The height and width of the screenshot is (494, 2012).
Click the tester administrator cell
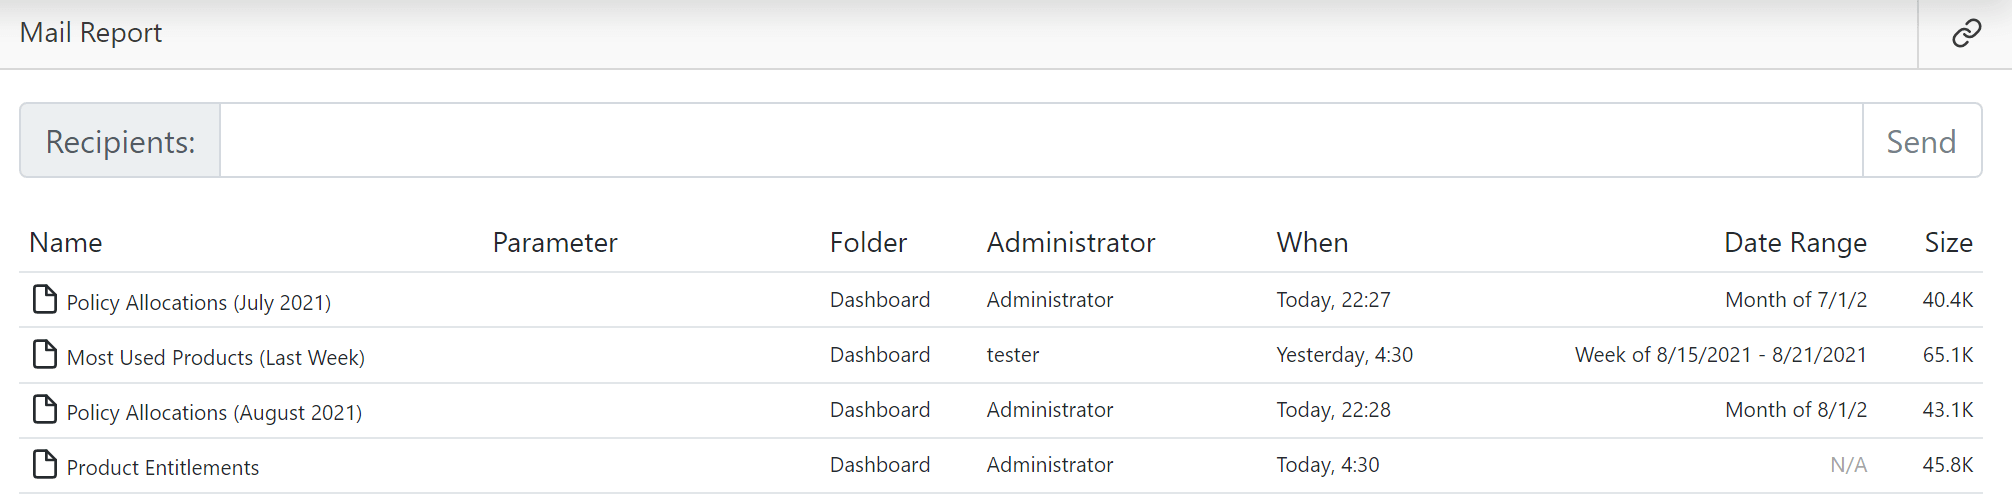point(1013,355)
